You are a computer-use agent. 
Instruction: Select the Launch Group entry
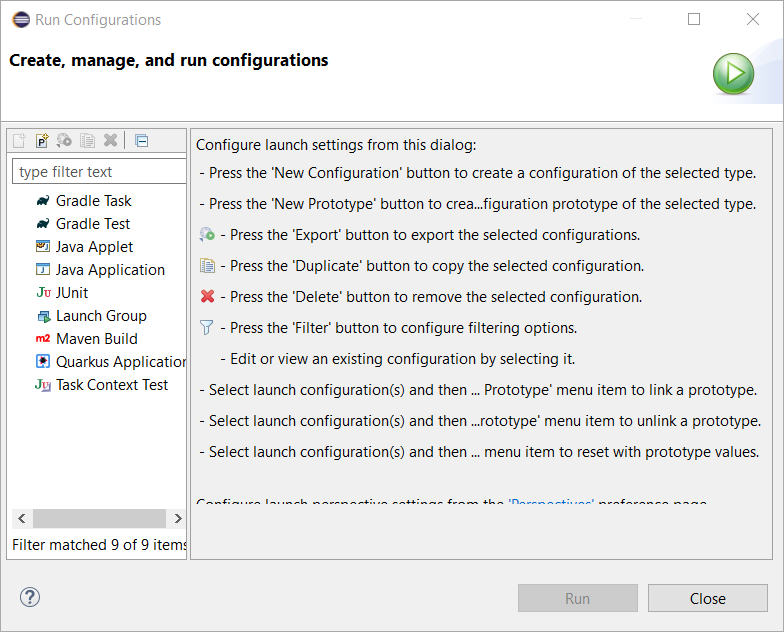point(101,316)
